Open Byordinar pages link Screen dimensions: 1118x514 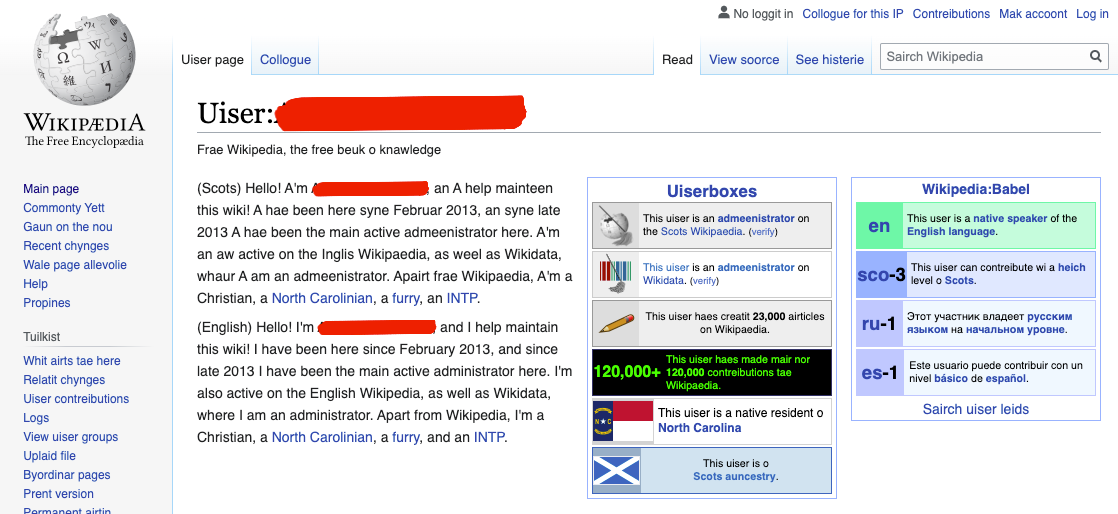(67, 475)
